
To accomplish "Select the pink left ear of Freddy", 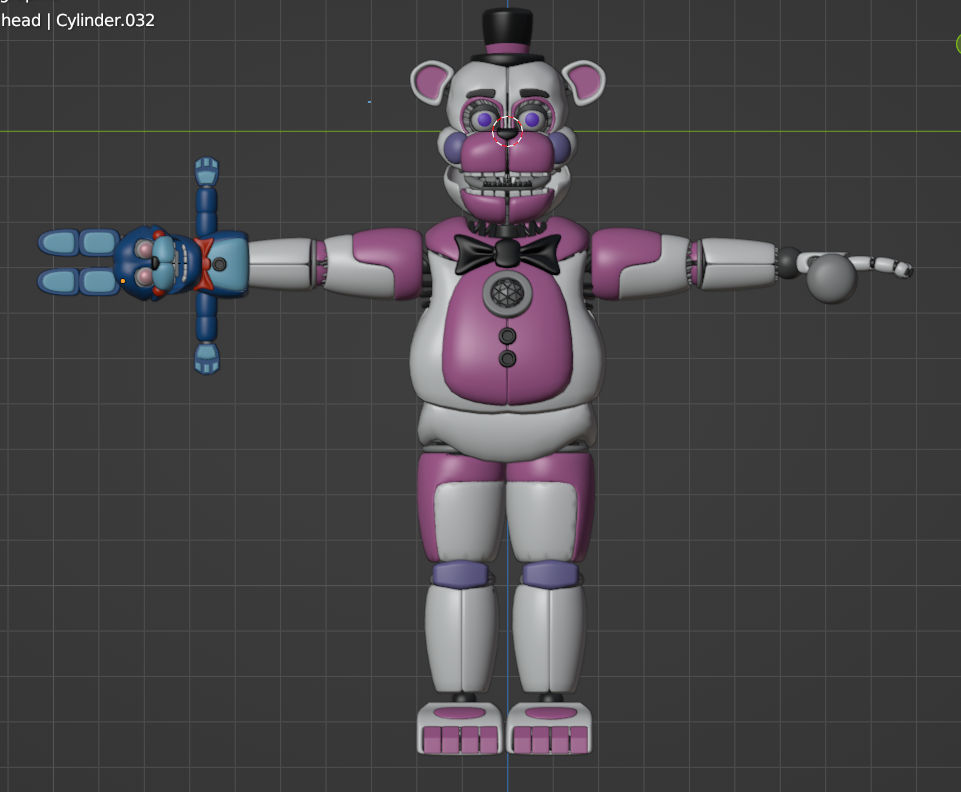I will (x=431, y=82).
